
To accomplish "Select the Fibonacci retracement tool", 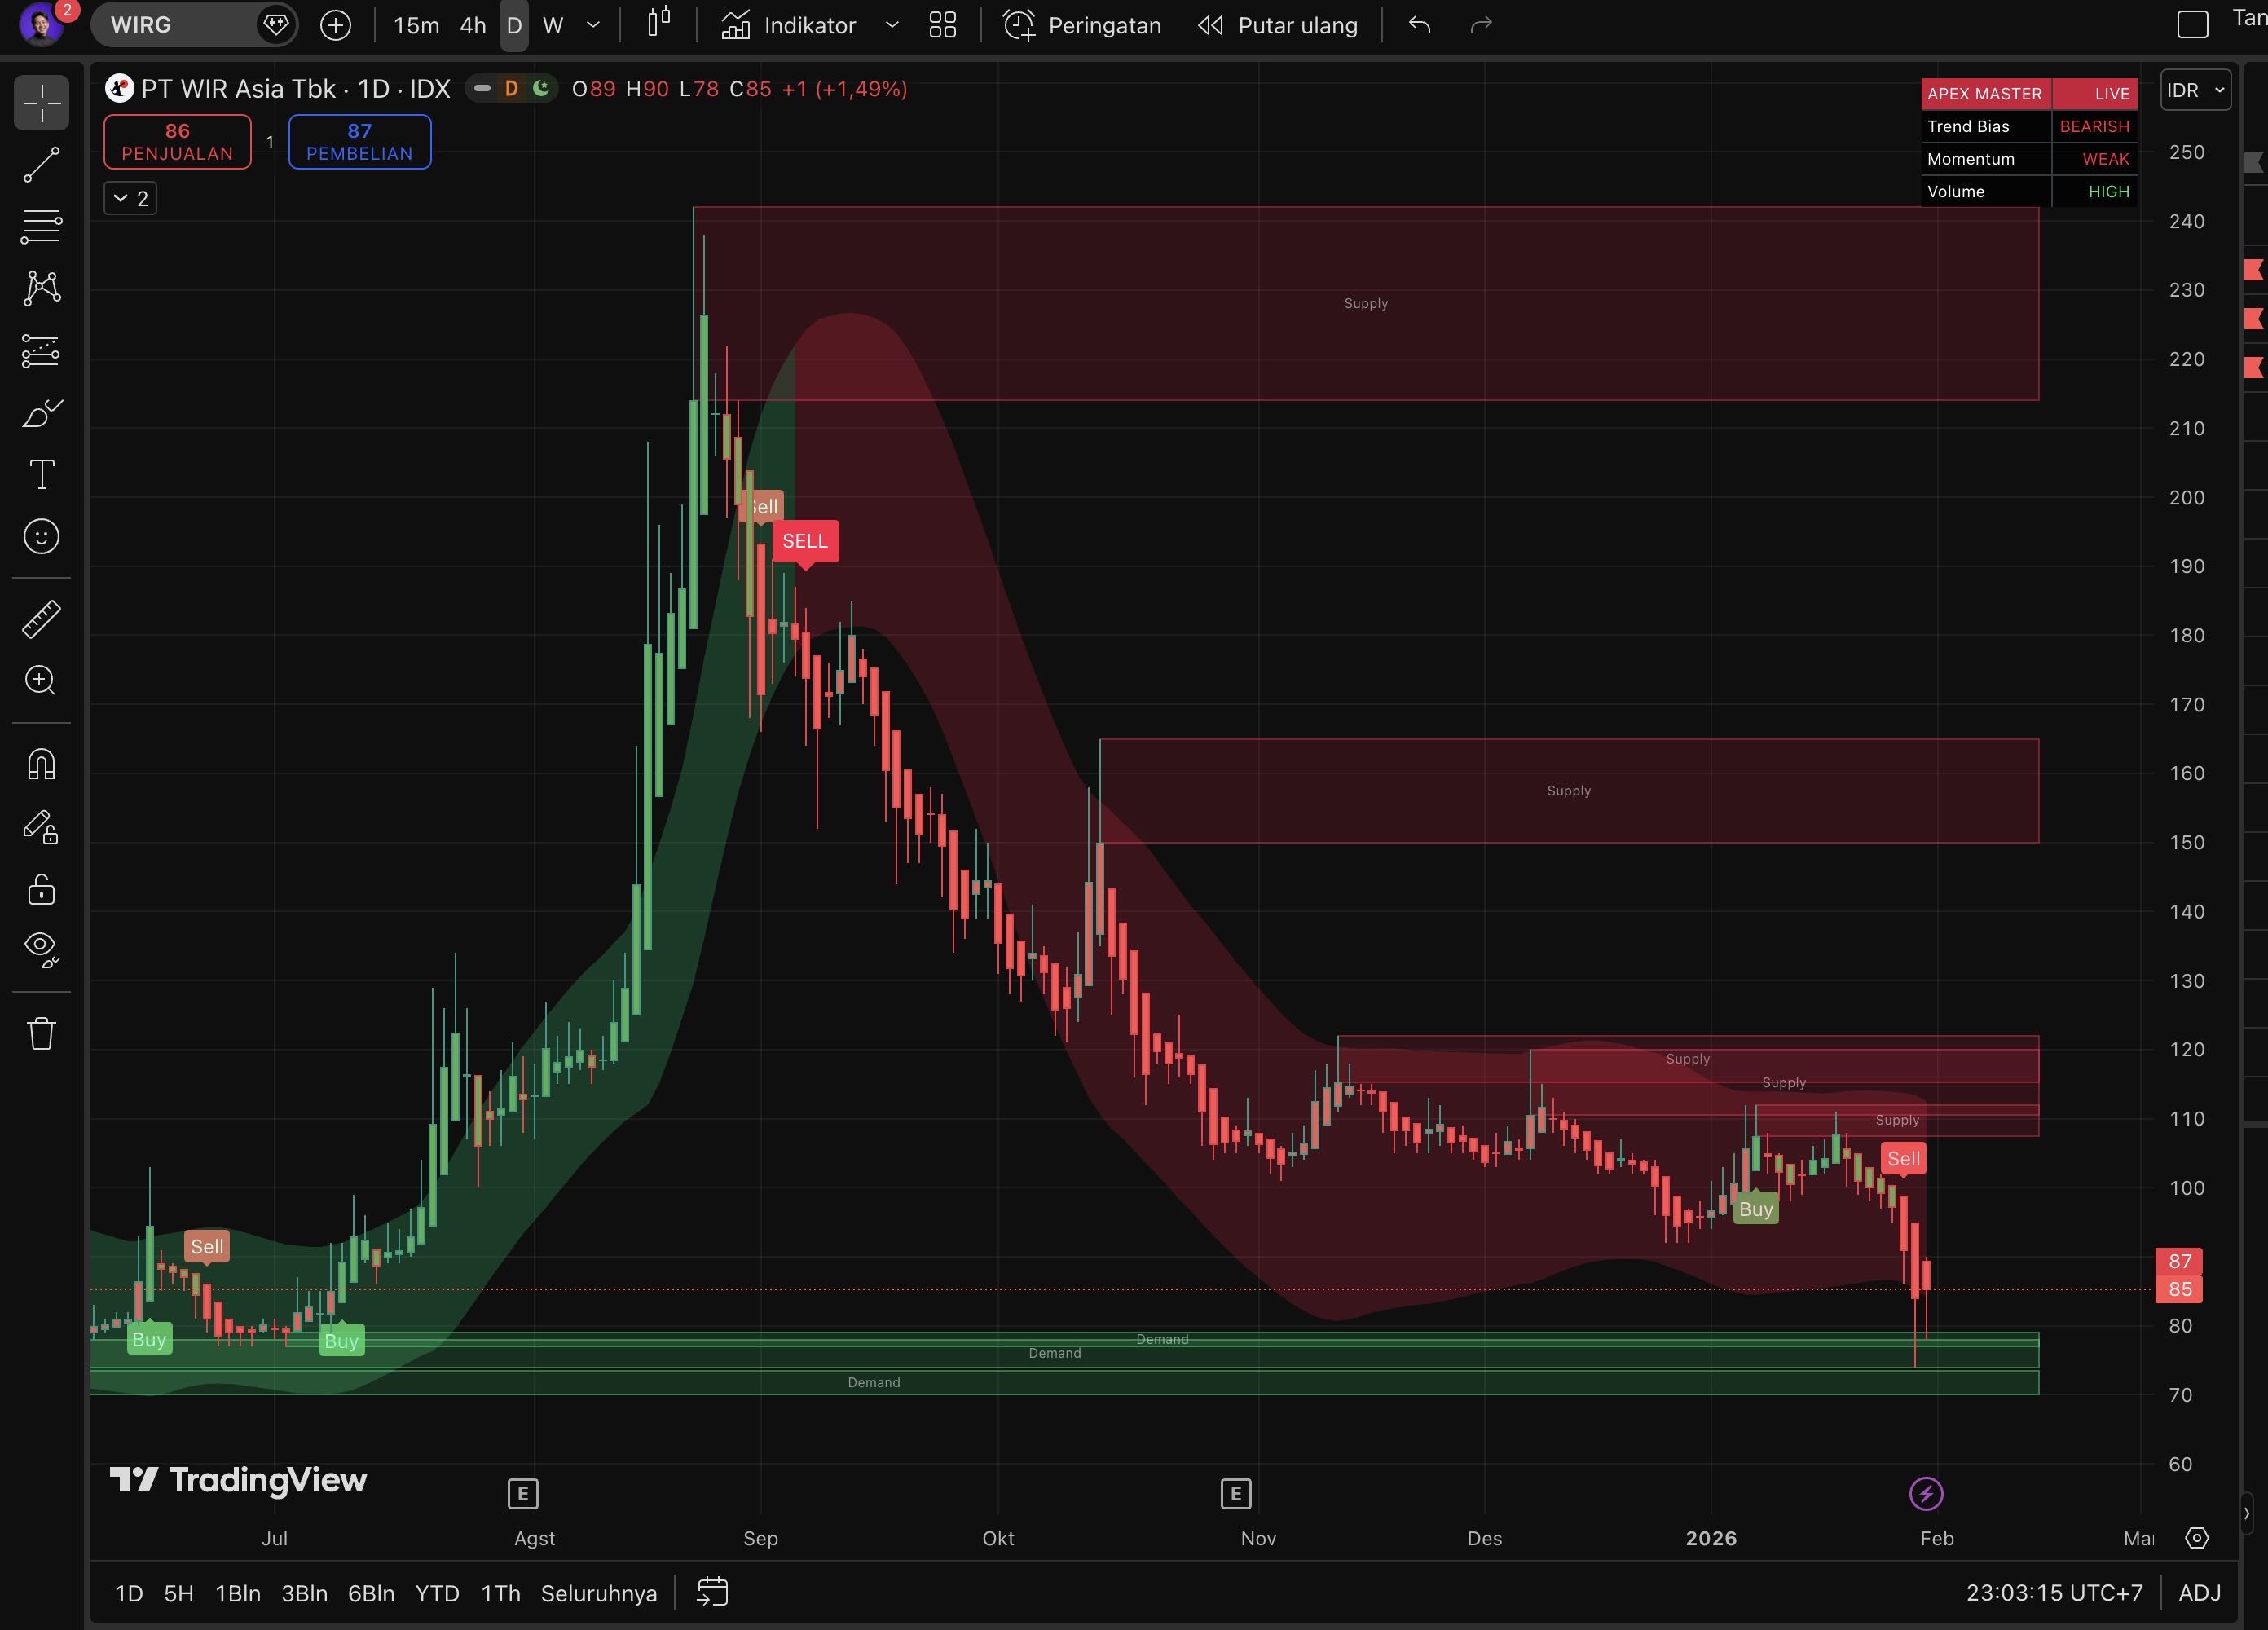I will (41, 227).
